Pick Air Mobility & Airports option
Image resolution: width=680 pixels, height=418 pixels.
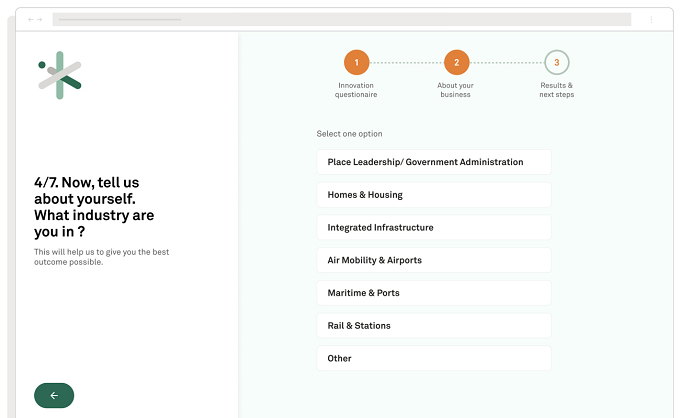[x=434, y=260]
